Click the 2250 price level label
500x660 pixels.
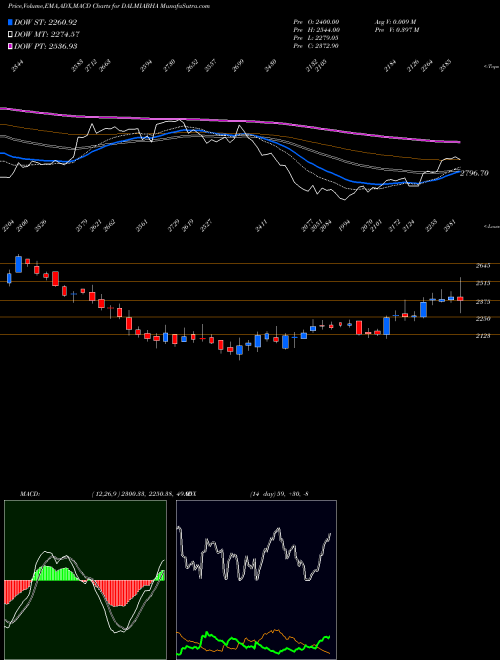pos(483,319)
